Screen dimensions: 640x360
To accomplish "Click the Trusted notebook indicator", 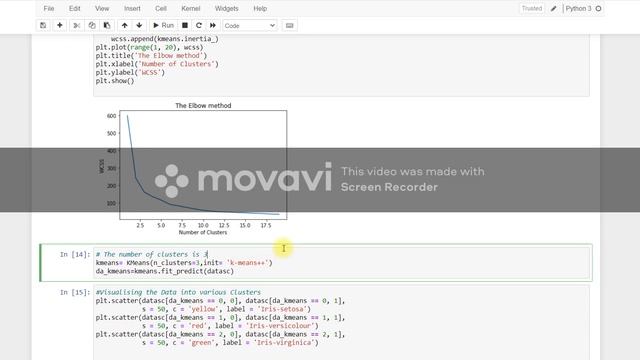I will pyautogui.click(x=531, y=8).
